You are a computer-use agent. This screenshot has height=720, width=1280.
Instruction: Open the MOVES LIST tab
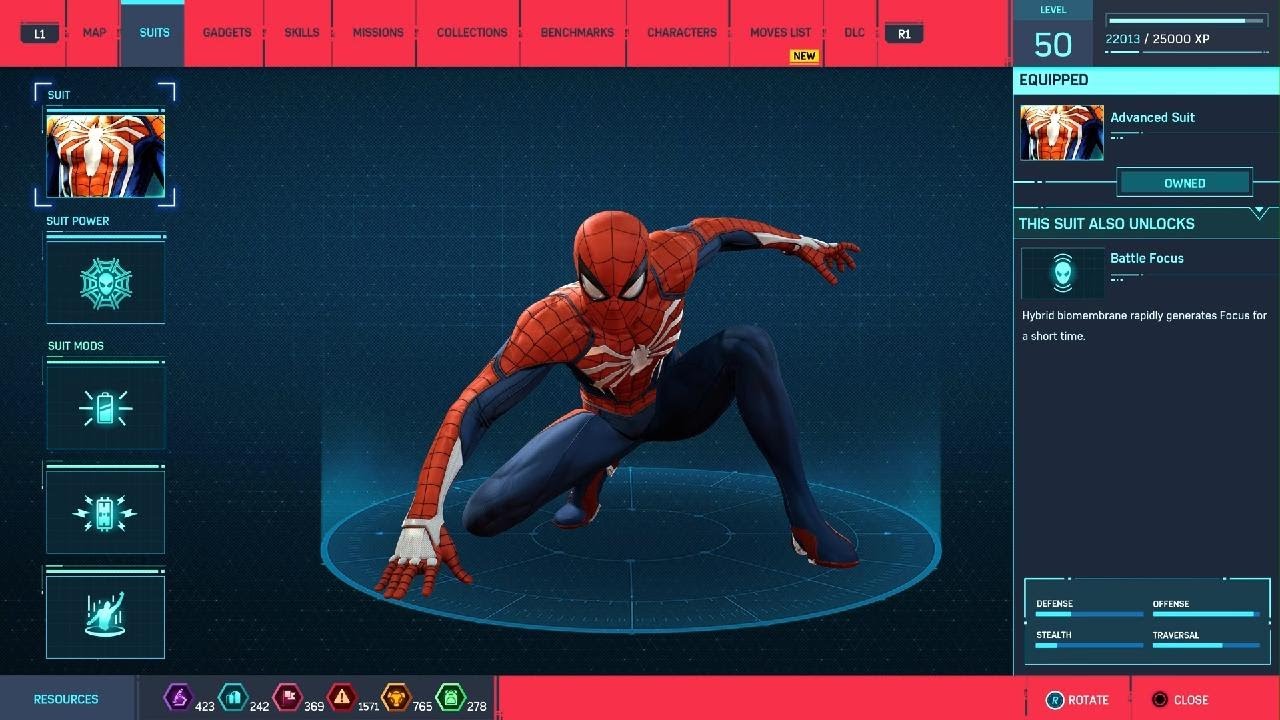(781, 33)
